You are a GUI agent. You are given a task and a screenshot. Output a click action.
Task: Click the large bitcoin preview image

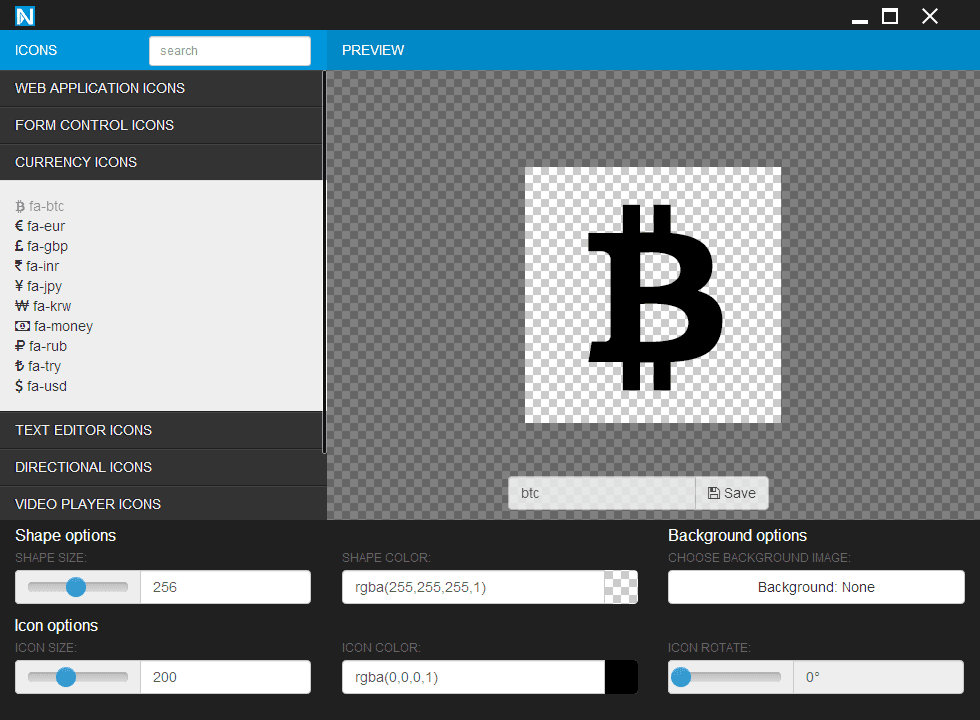653,295
